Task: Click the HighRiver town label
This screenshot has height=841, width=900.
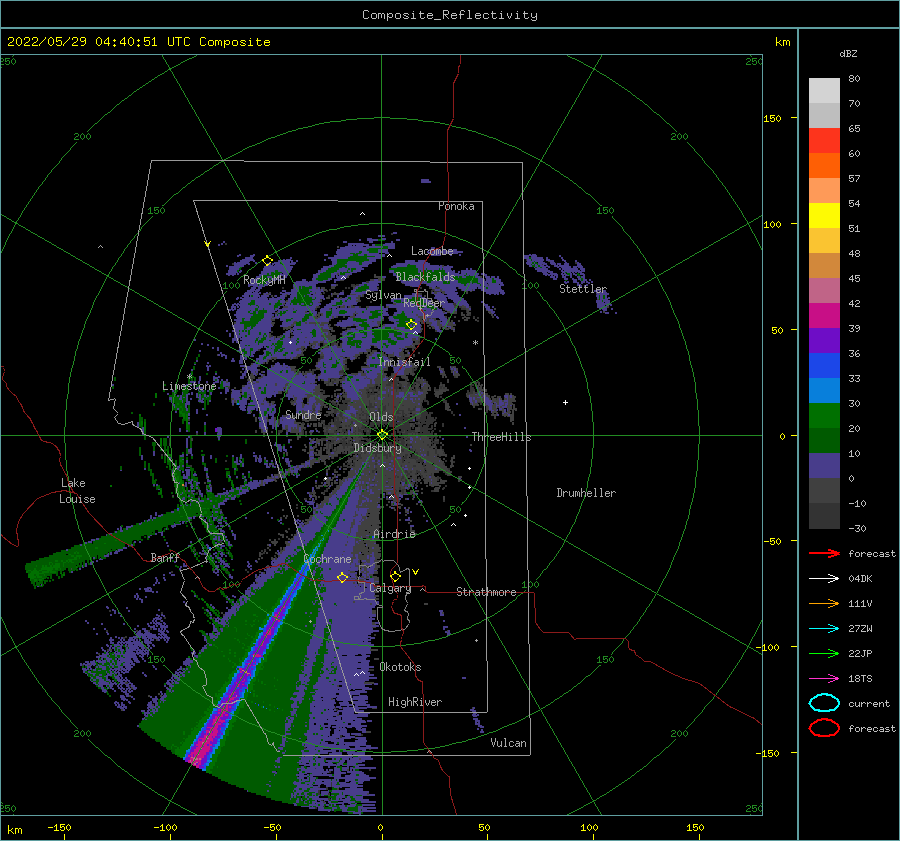Action: pos(415,702)
